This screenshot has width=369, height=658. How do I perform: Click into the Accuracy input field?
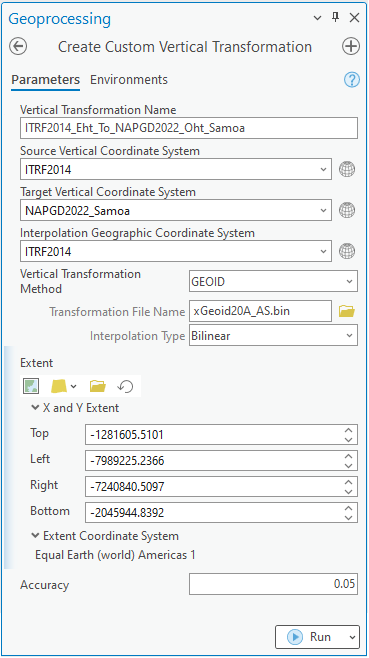273,584
